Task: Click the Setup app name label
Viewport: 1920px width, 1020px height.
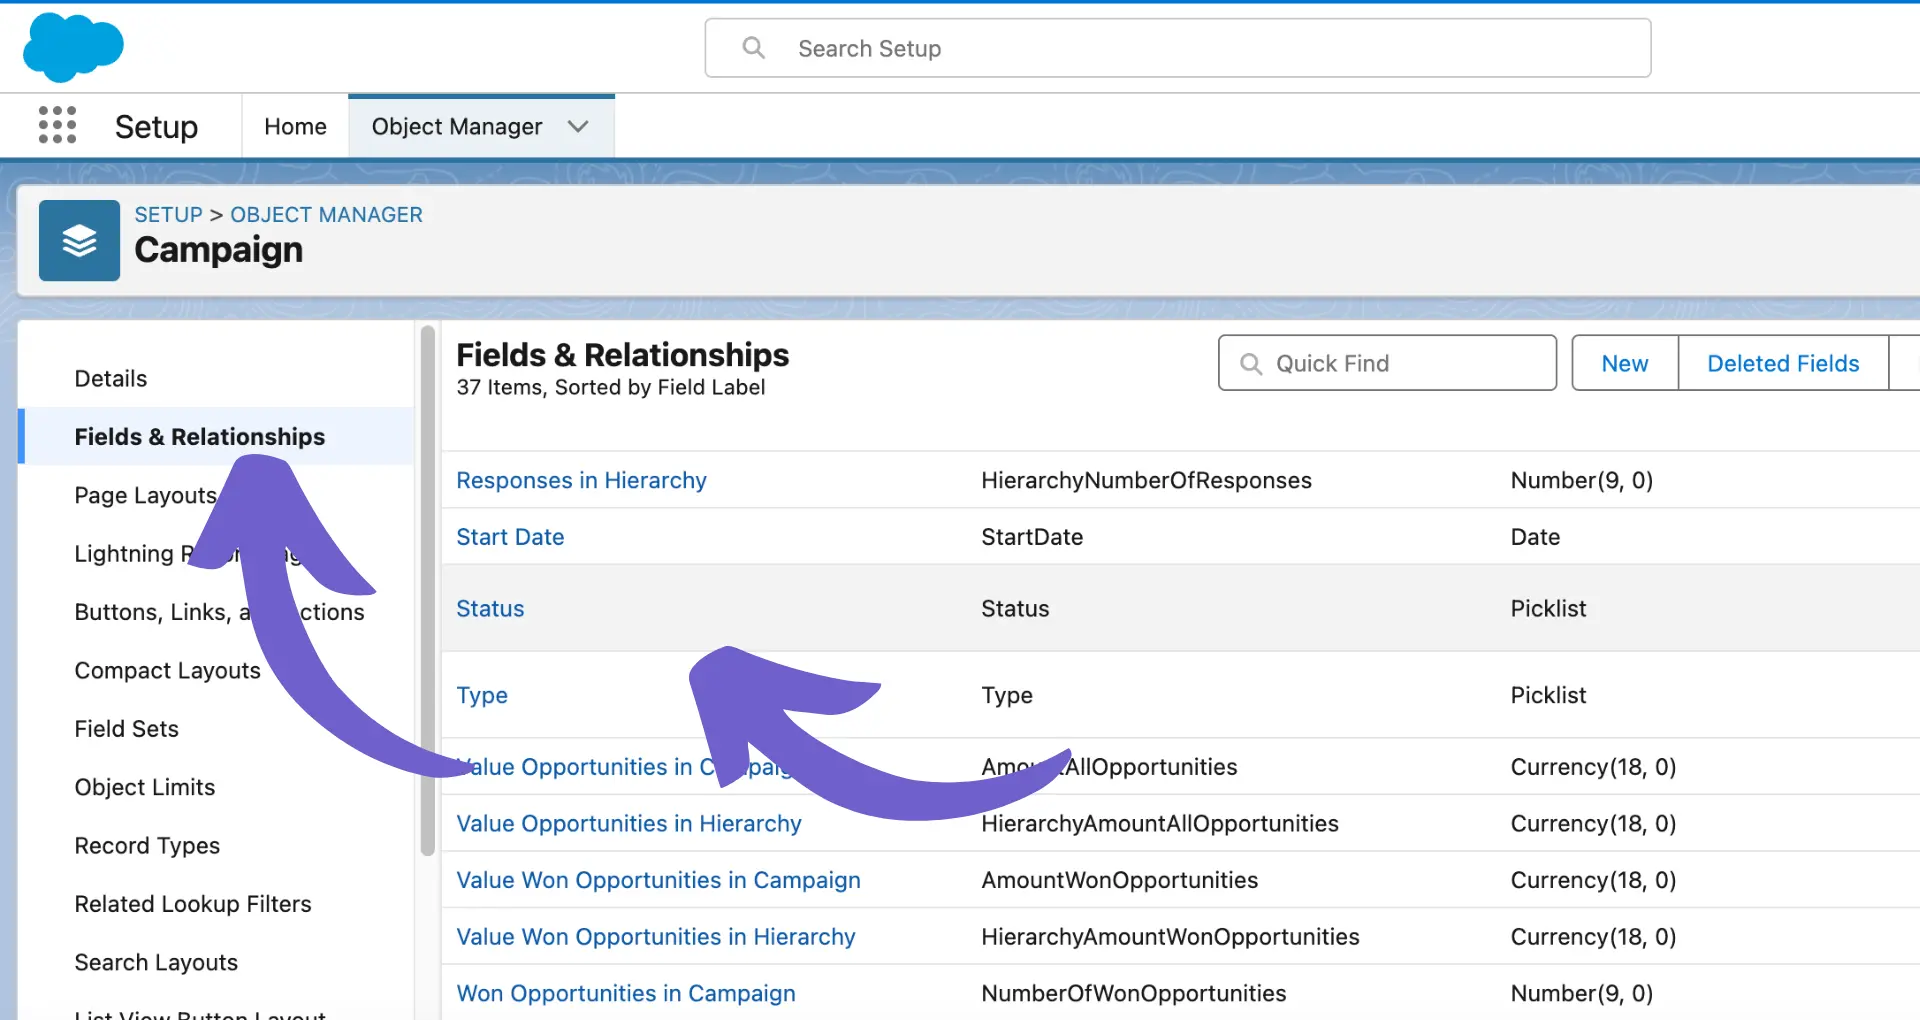Action: pos(156,127)
